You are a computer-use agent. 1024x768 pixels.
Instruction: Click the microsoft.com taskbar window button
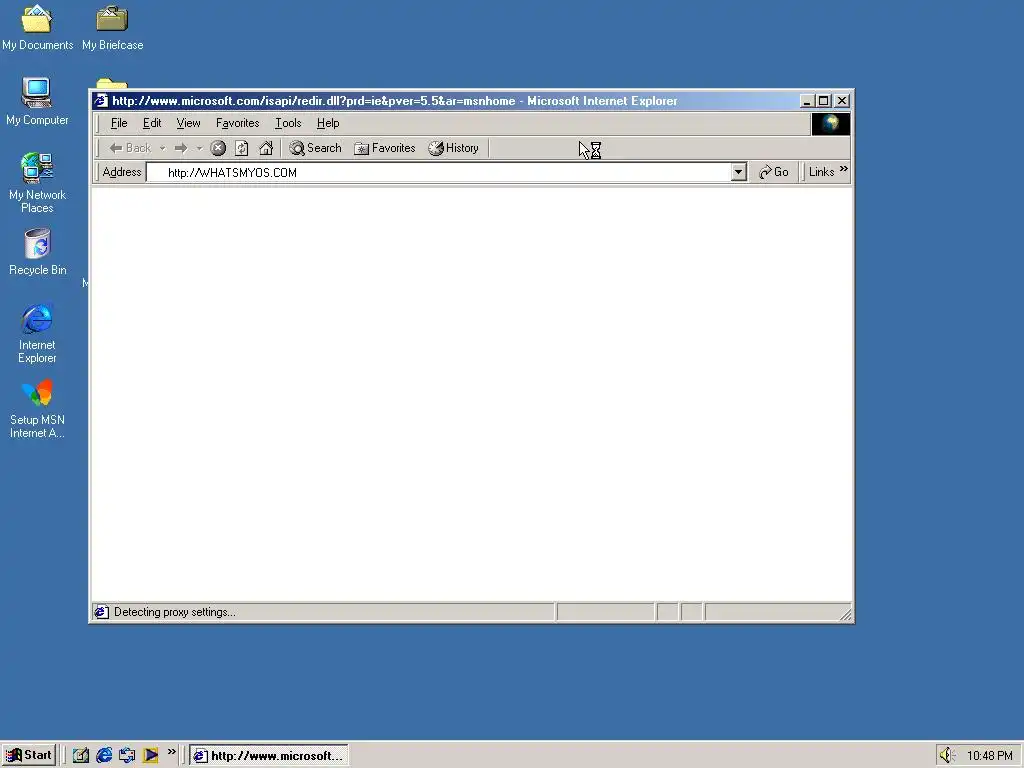[269, 756]
